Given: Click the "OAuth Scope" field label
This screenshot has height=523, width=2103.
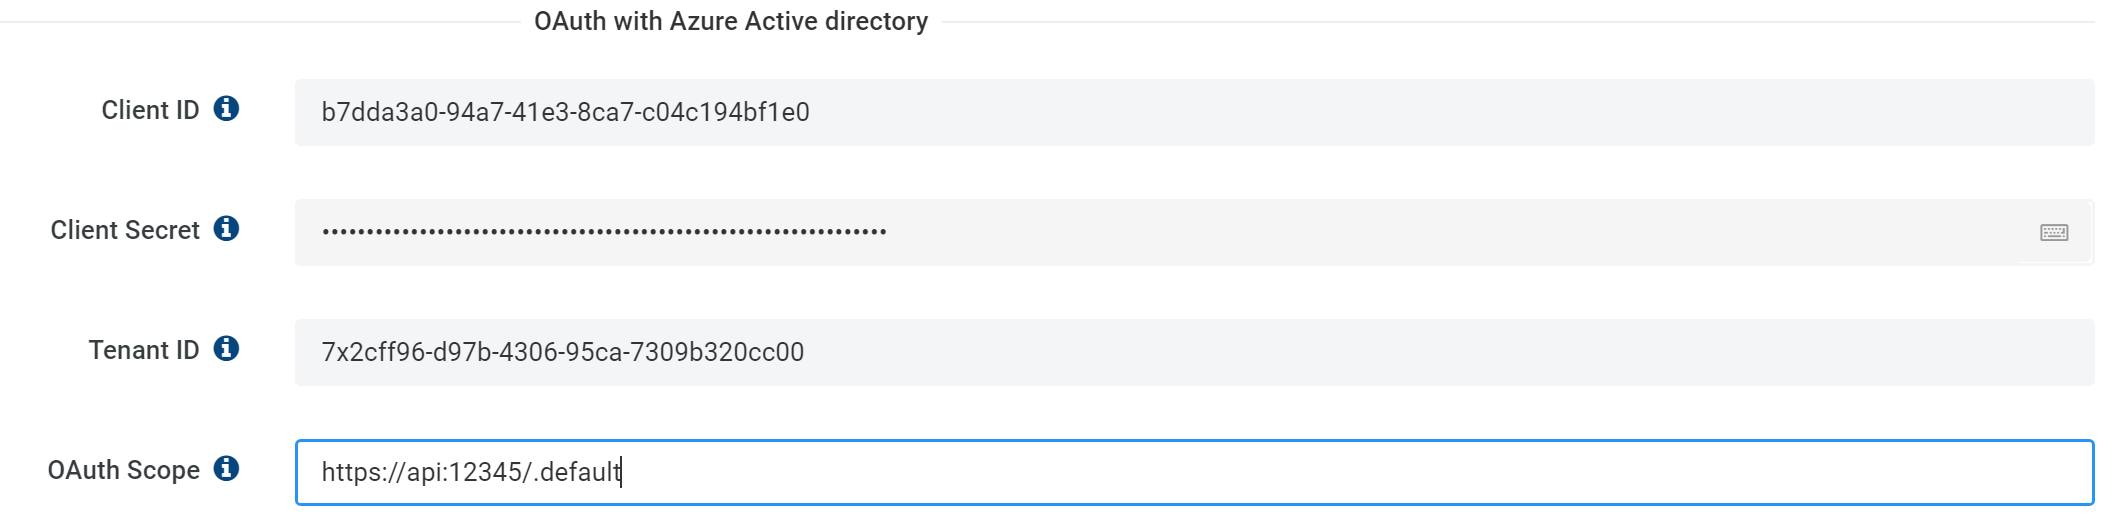Looking at the screenshot, I should (x=124, y=470).
